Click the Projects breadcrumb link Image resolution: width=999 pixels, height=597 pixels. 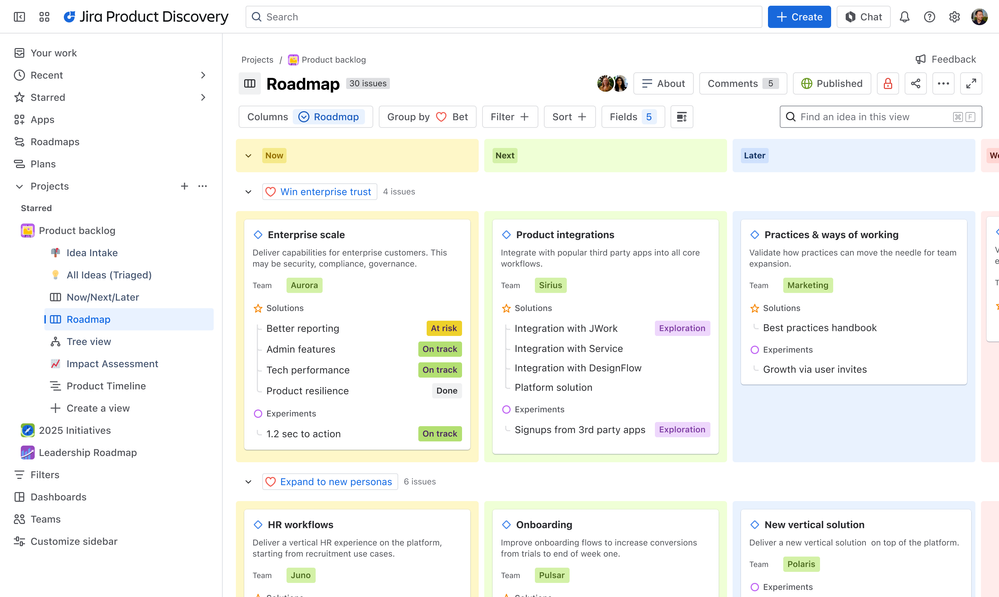point(257,60)
